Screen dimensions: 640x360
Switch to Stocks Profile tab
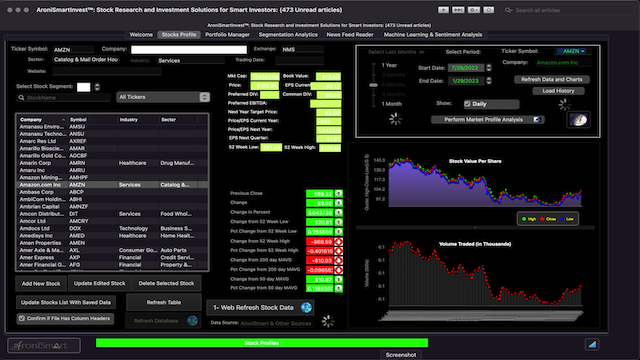[179, 35]
